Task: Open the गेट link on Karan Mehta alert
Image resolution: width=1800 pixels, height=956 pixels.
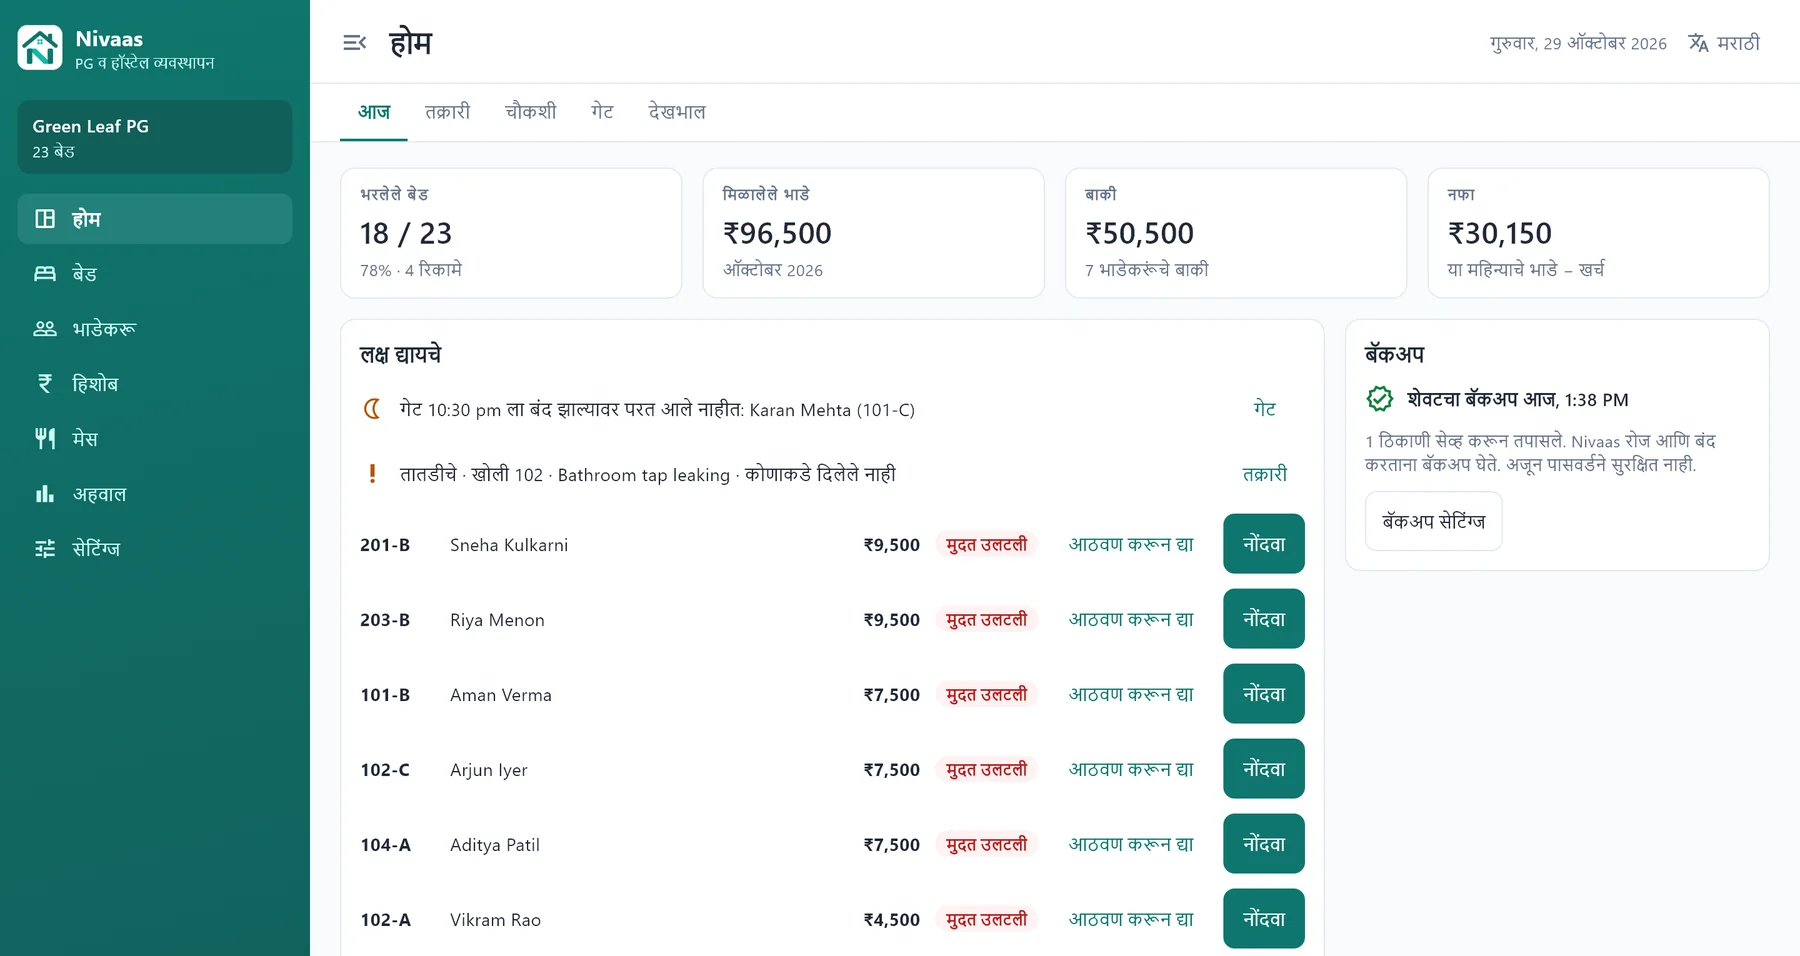Action: [x=1265, y=409]
